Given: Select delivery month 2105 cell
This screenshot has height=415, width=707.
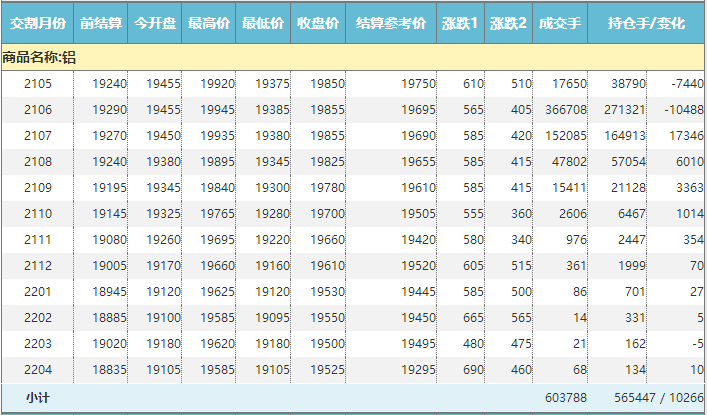Looking at the screenshot, I should [38, 84].
